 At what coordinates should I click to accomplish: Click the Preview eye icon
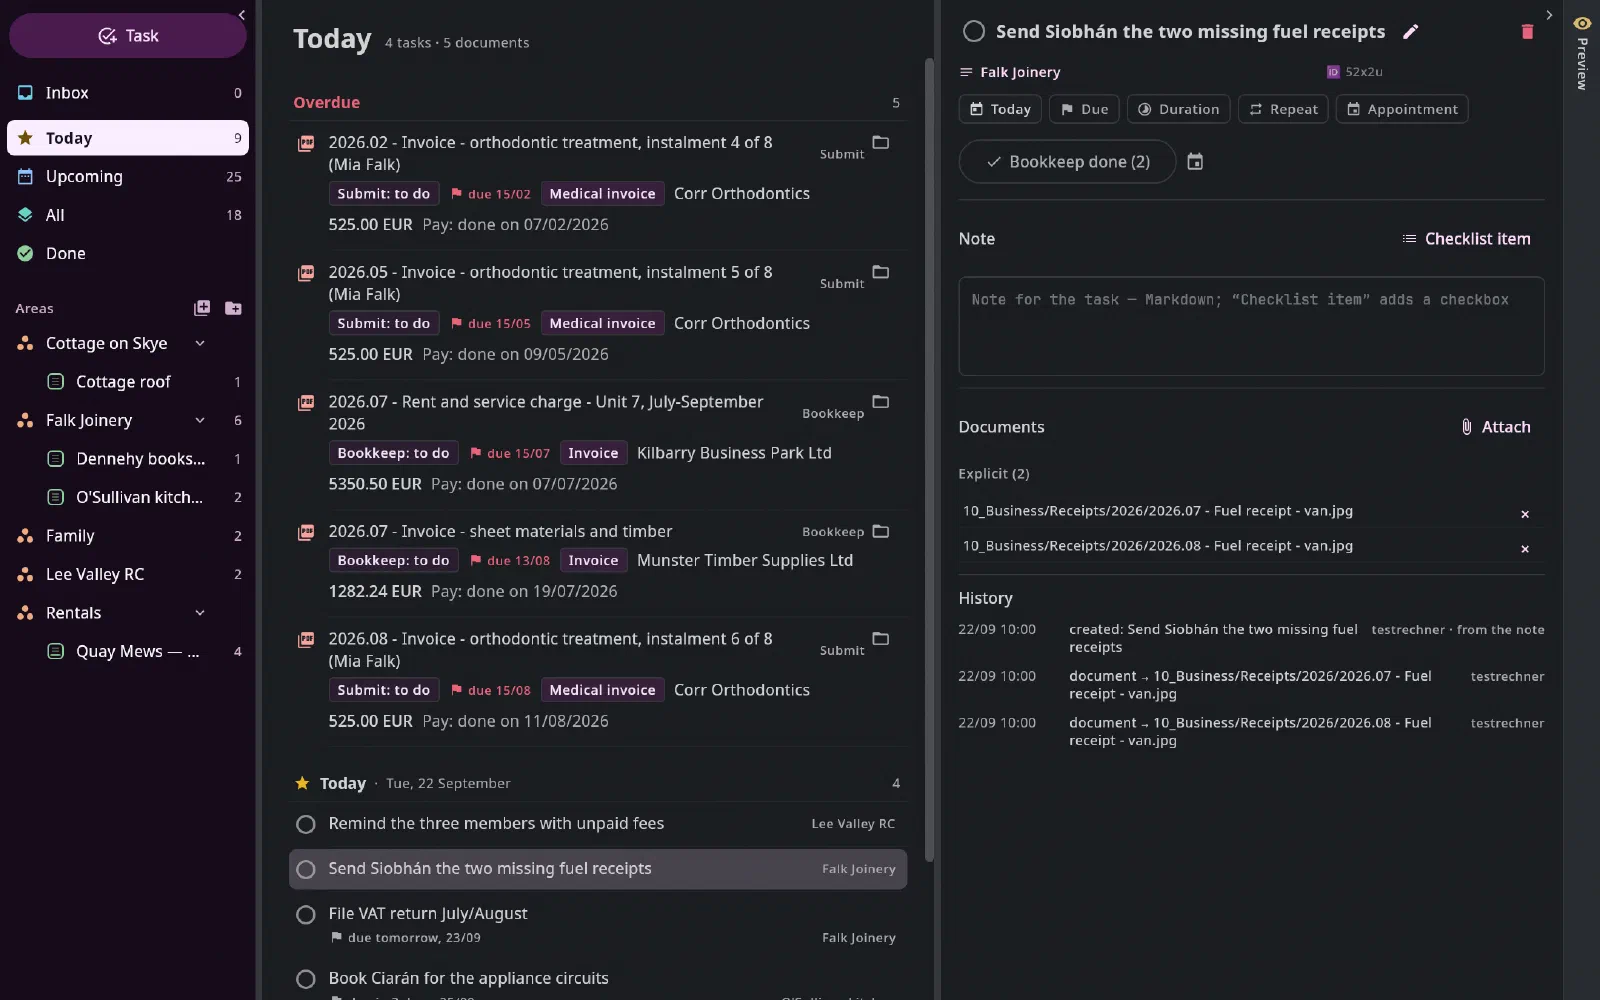click(1582, 23)
